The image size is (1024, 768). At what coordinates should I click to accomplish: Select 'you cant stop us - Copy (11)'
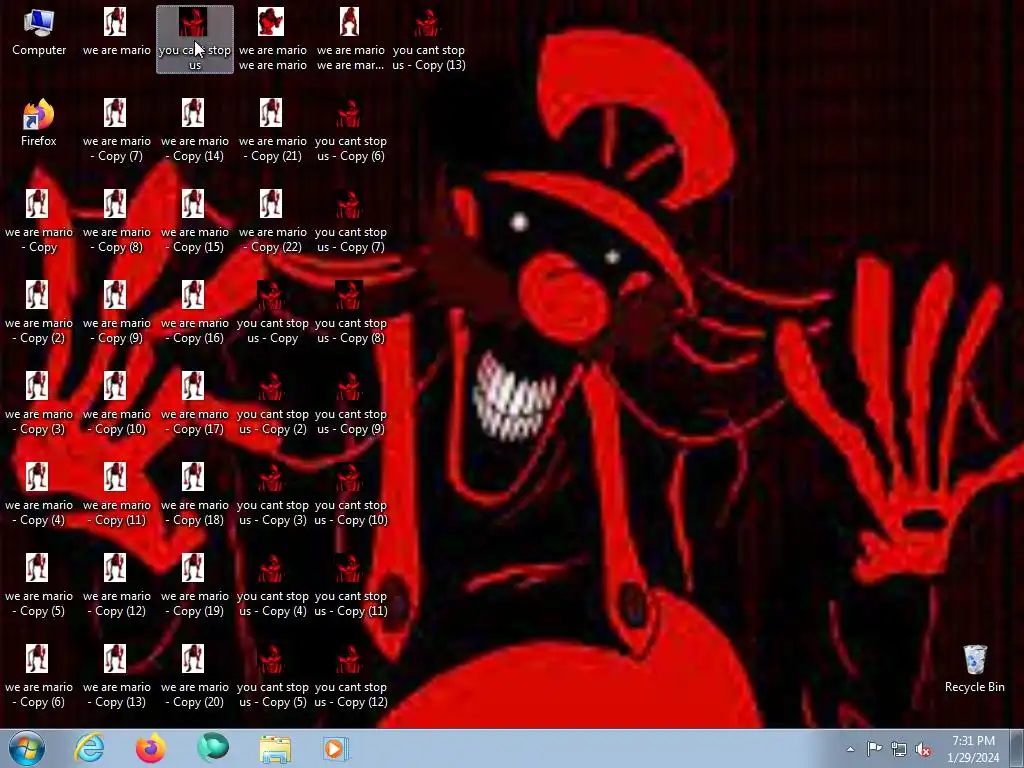click(x=351, y=585)
